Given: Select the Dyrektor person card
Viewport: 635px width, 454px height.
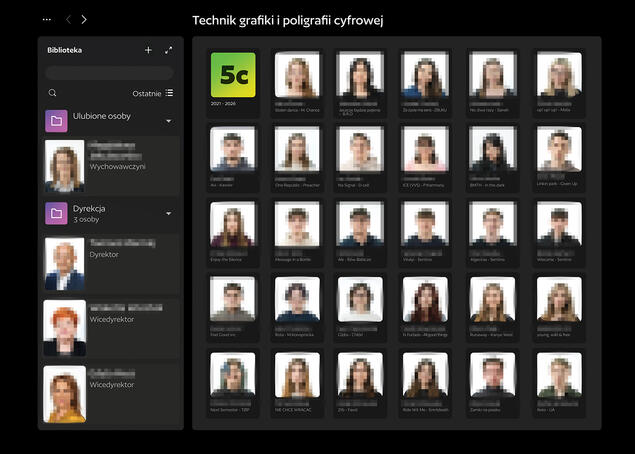Looking at the screenshot, I should click(111, 264).
